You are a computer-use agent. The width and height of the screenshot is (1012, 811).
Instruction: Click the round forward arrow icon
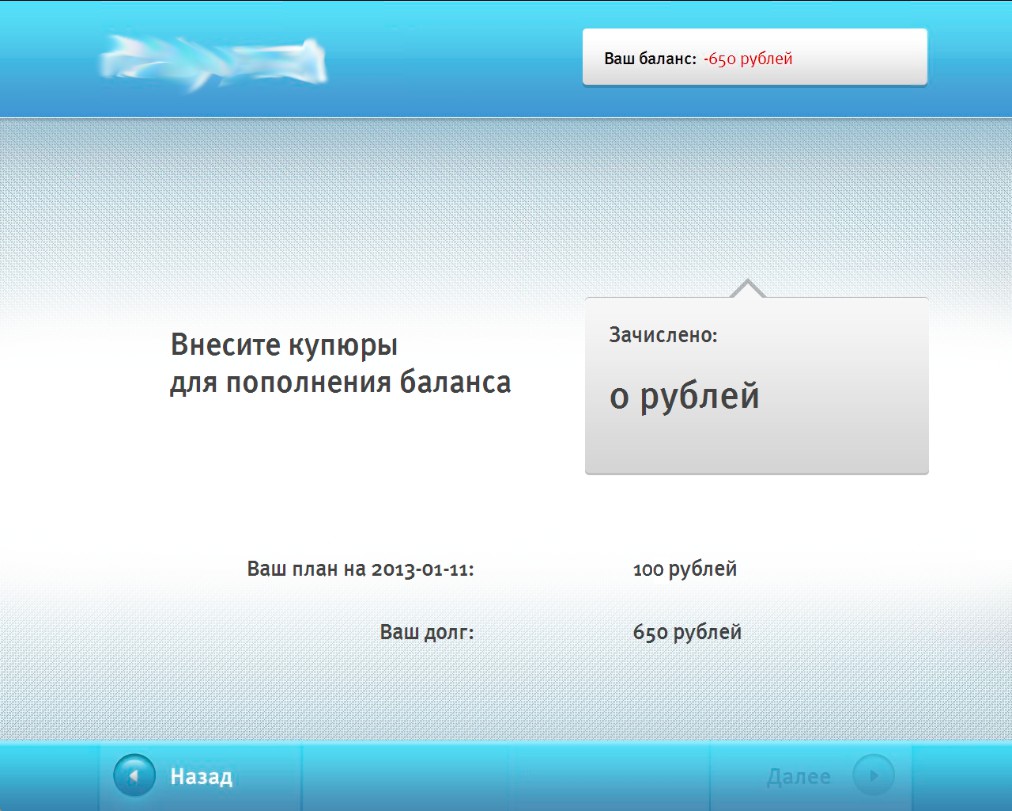[x=873, y=776]
